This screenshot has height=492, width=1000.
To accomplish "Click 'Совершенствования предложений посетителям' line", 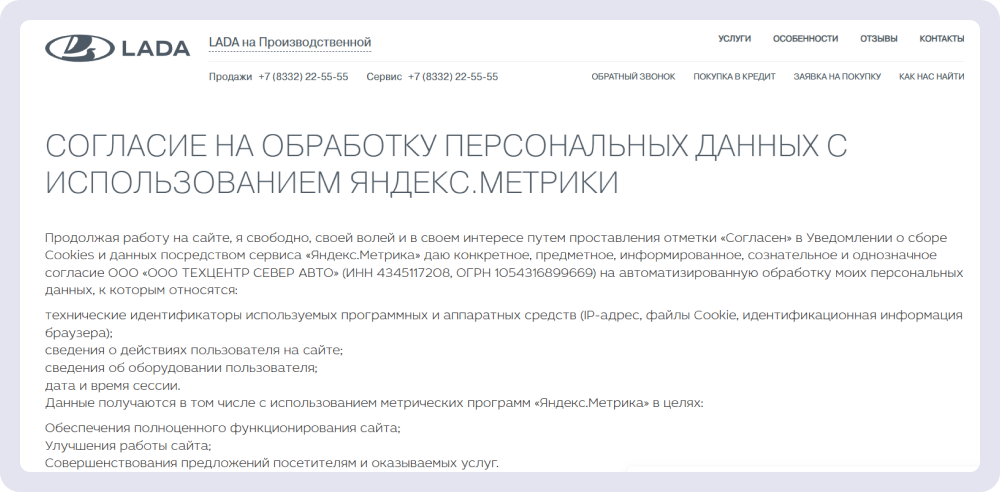I will point(272,463).
